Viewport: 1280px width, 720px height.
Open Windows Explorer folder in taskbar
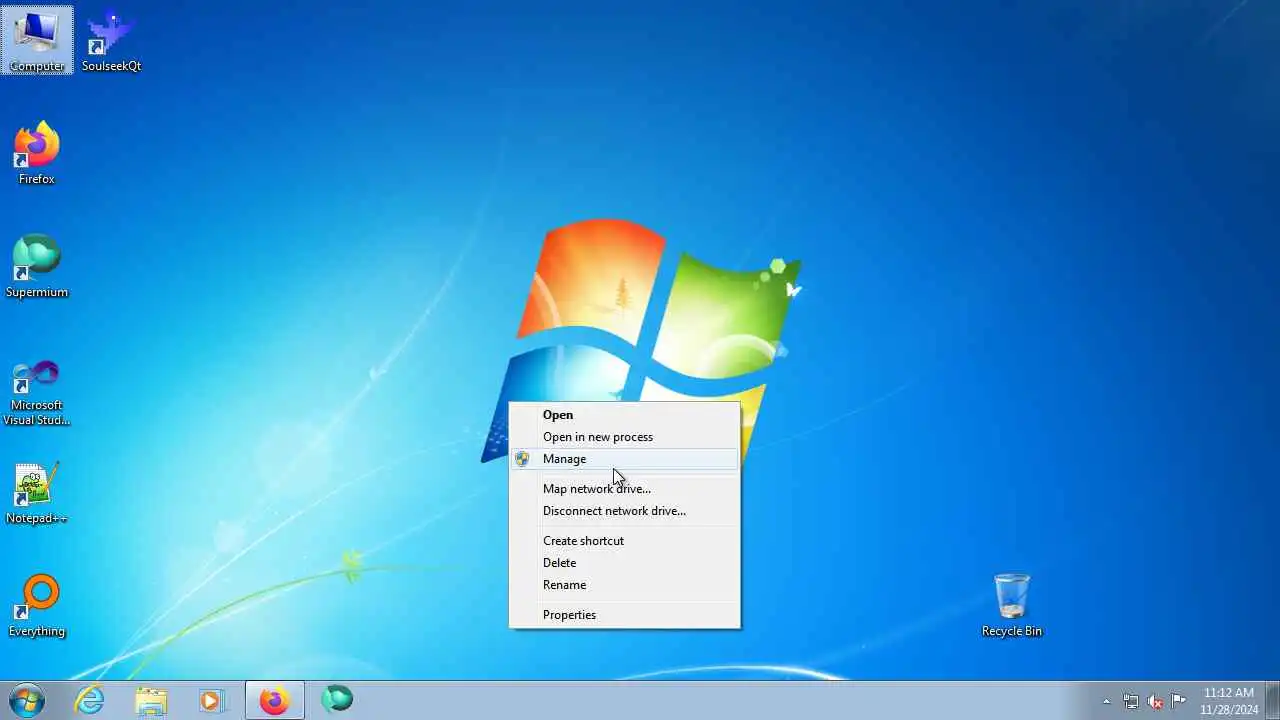click(152, 700)
